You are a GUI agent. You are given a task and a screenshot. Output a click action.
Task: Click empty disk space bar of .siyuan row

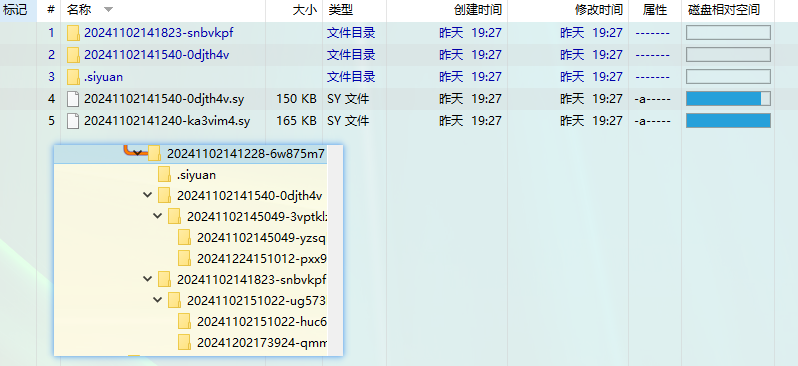728,77
